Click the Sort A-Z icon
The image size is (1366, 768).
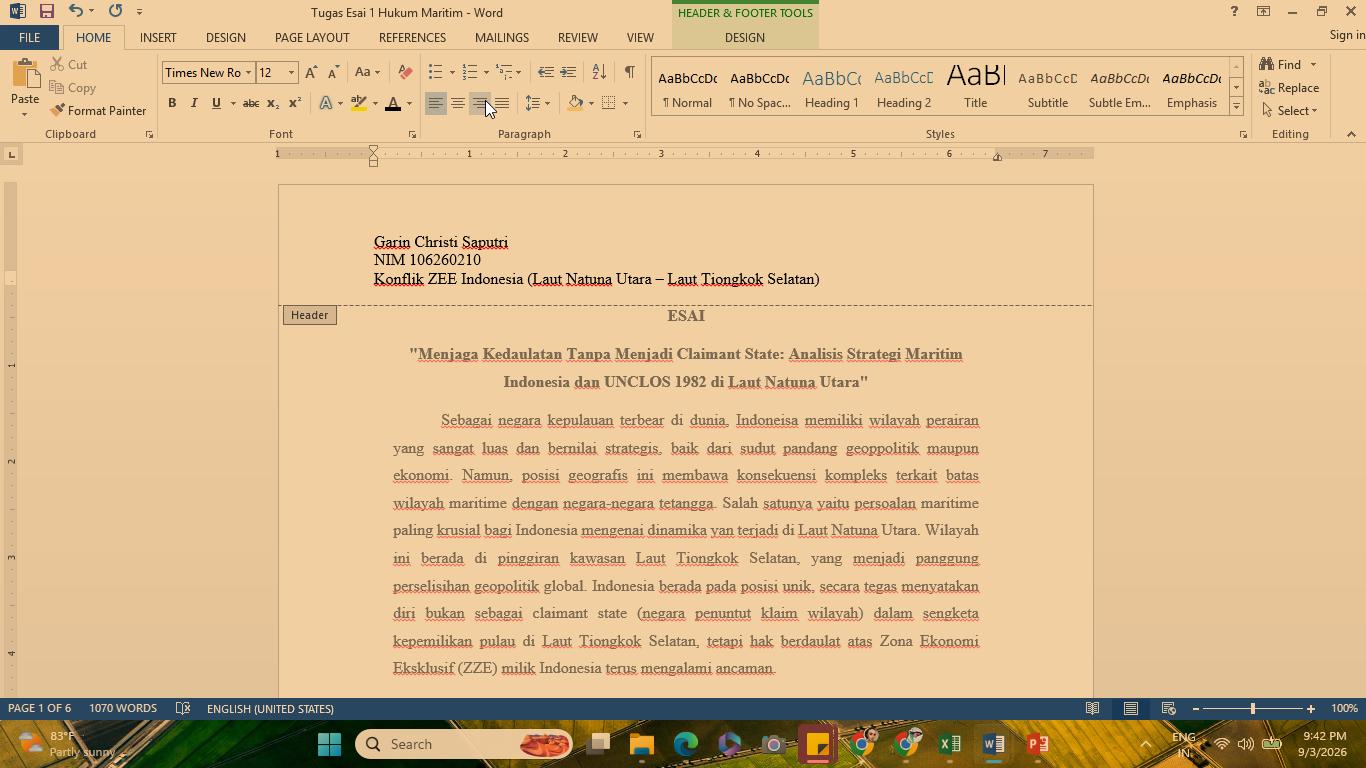(x=599, y=72)
